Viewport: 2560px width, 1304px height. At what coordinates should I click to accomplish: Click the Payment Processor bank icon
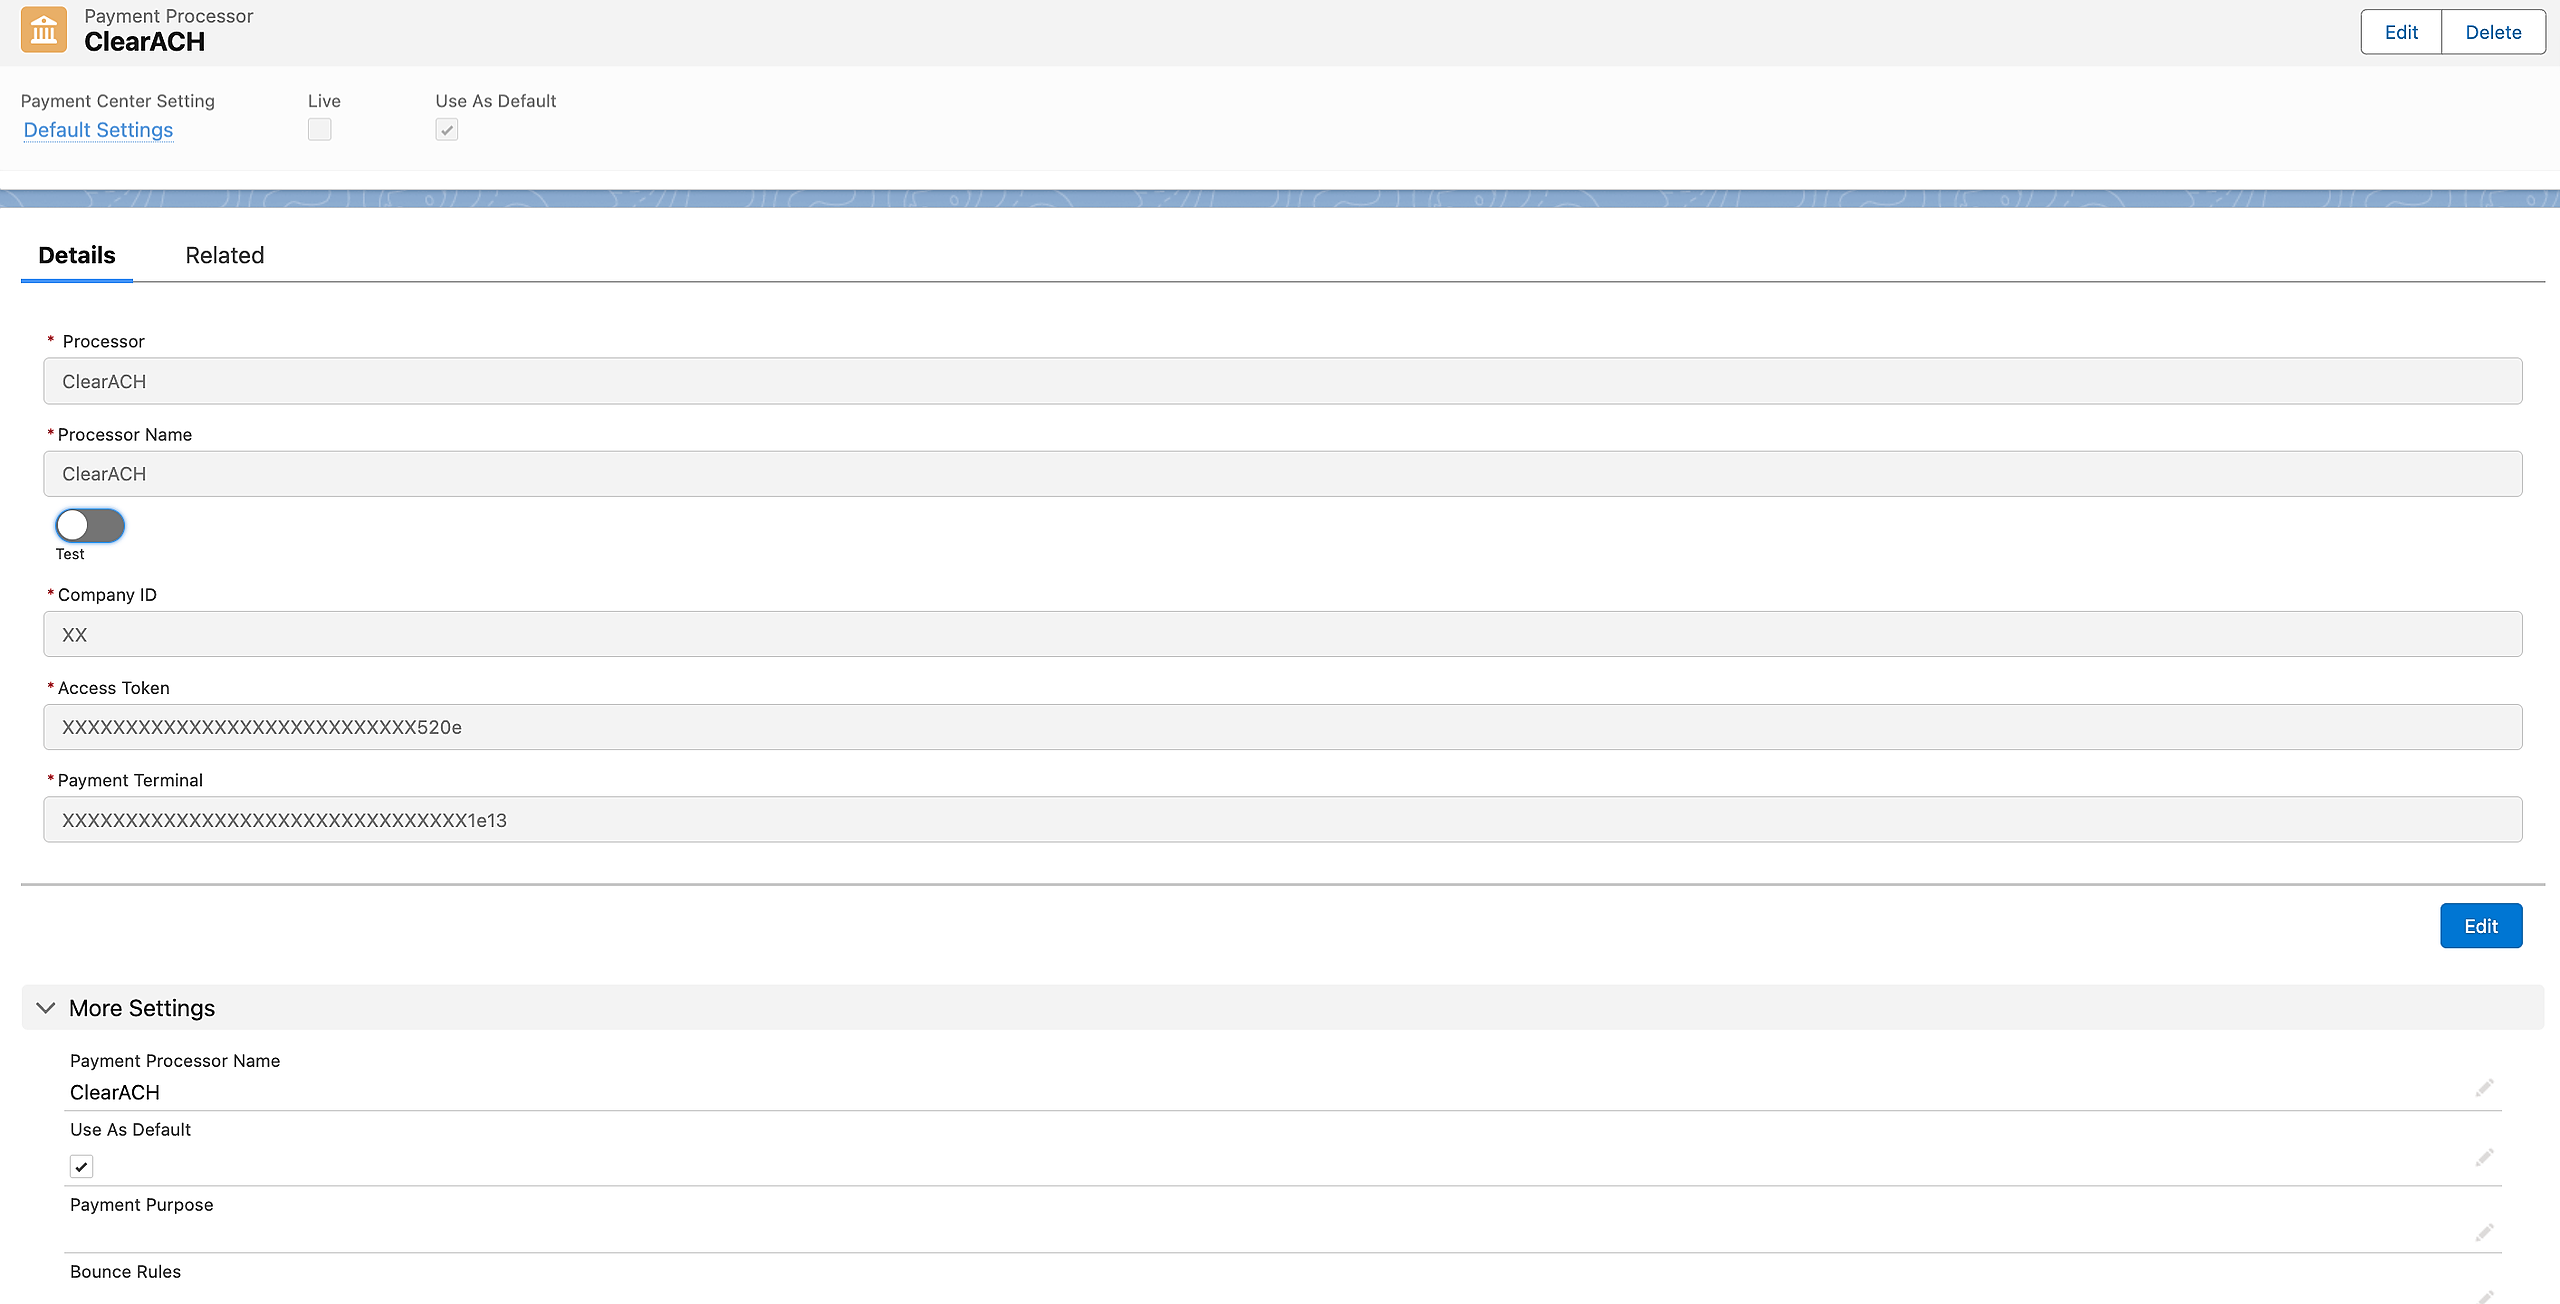(x=44, y=31)
